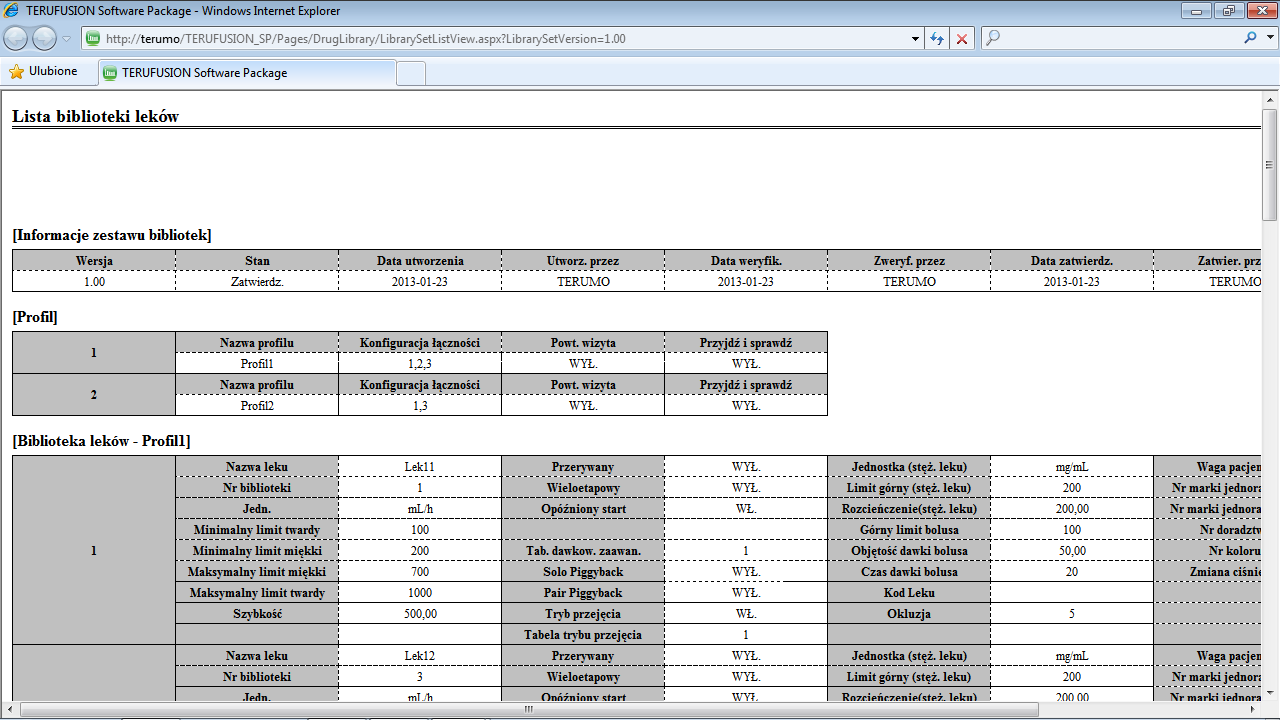This screenshot has width=1280, height=720.
Task: Click the drug name cell 'Lek11'
Action: (420, 467)
